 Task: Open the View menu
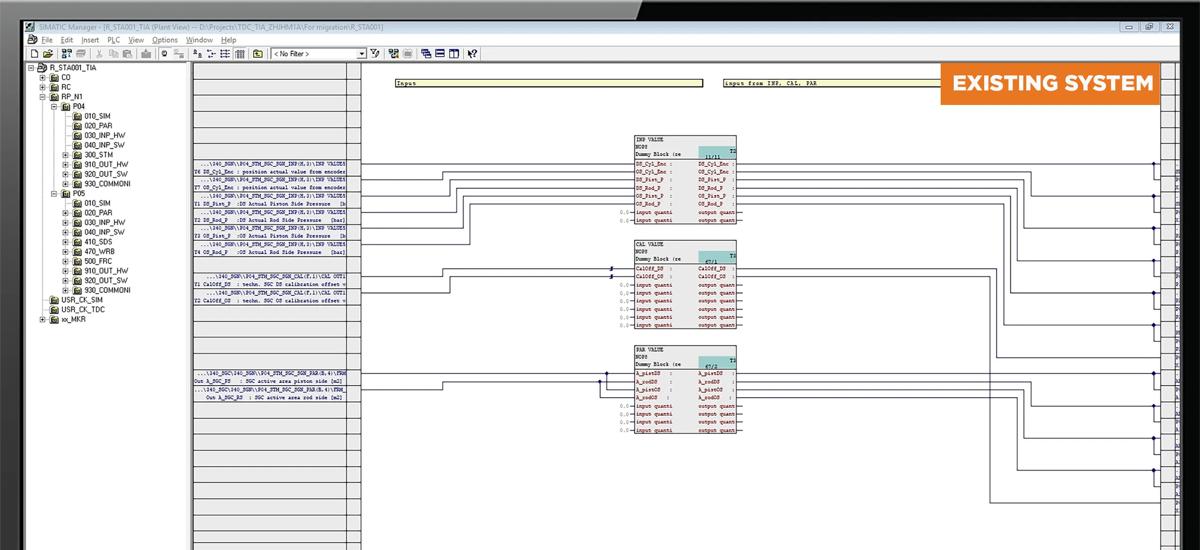136,40
